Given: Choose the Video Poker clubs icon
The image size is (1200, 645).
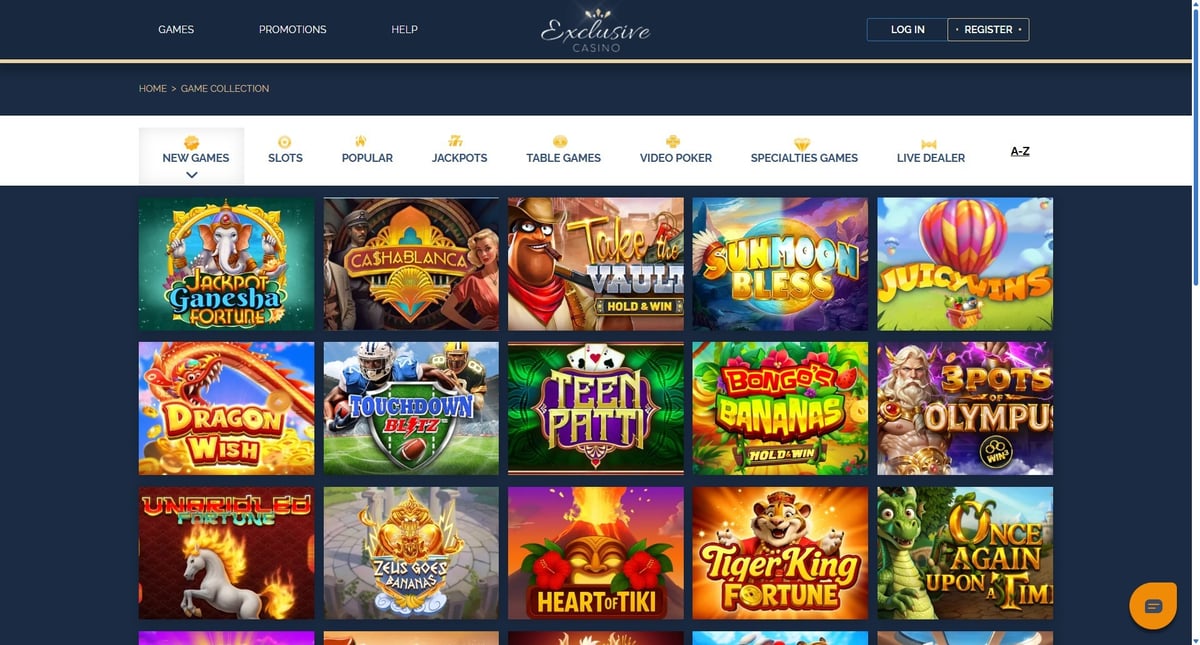Looking at the screenshot, I should [673, 142].
